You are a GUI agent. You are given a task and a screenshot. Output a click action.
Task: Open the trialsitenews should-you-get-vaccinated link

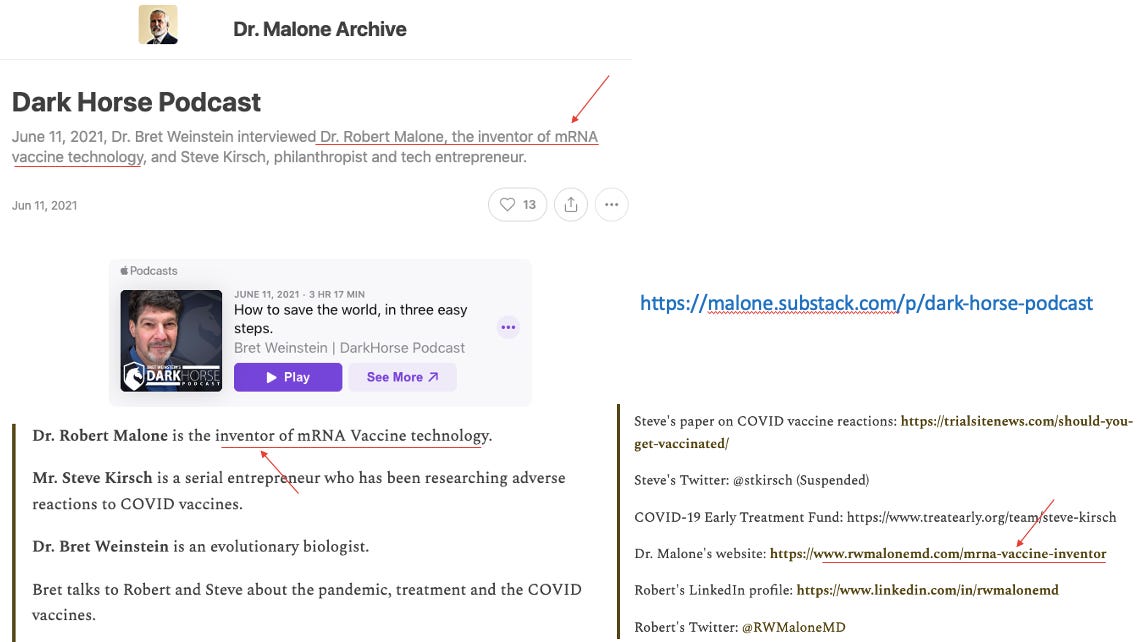click(883, 432)
